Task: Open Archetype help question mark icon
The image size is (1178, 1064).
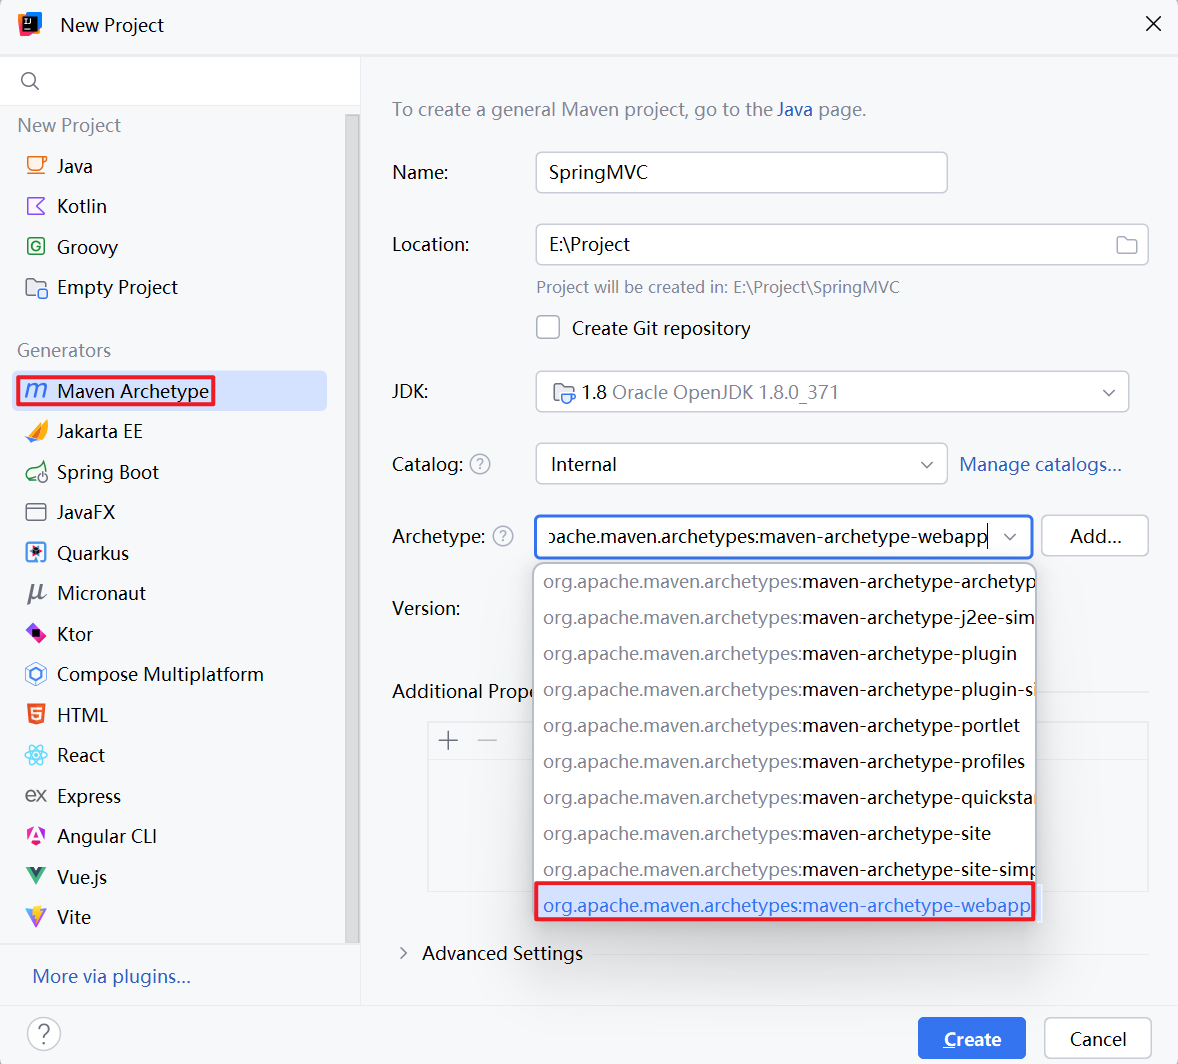Action: (x=503, y=537)
